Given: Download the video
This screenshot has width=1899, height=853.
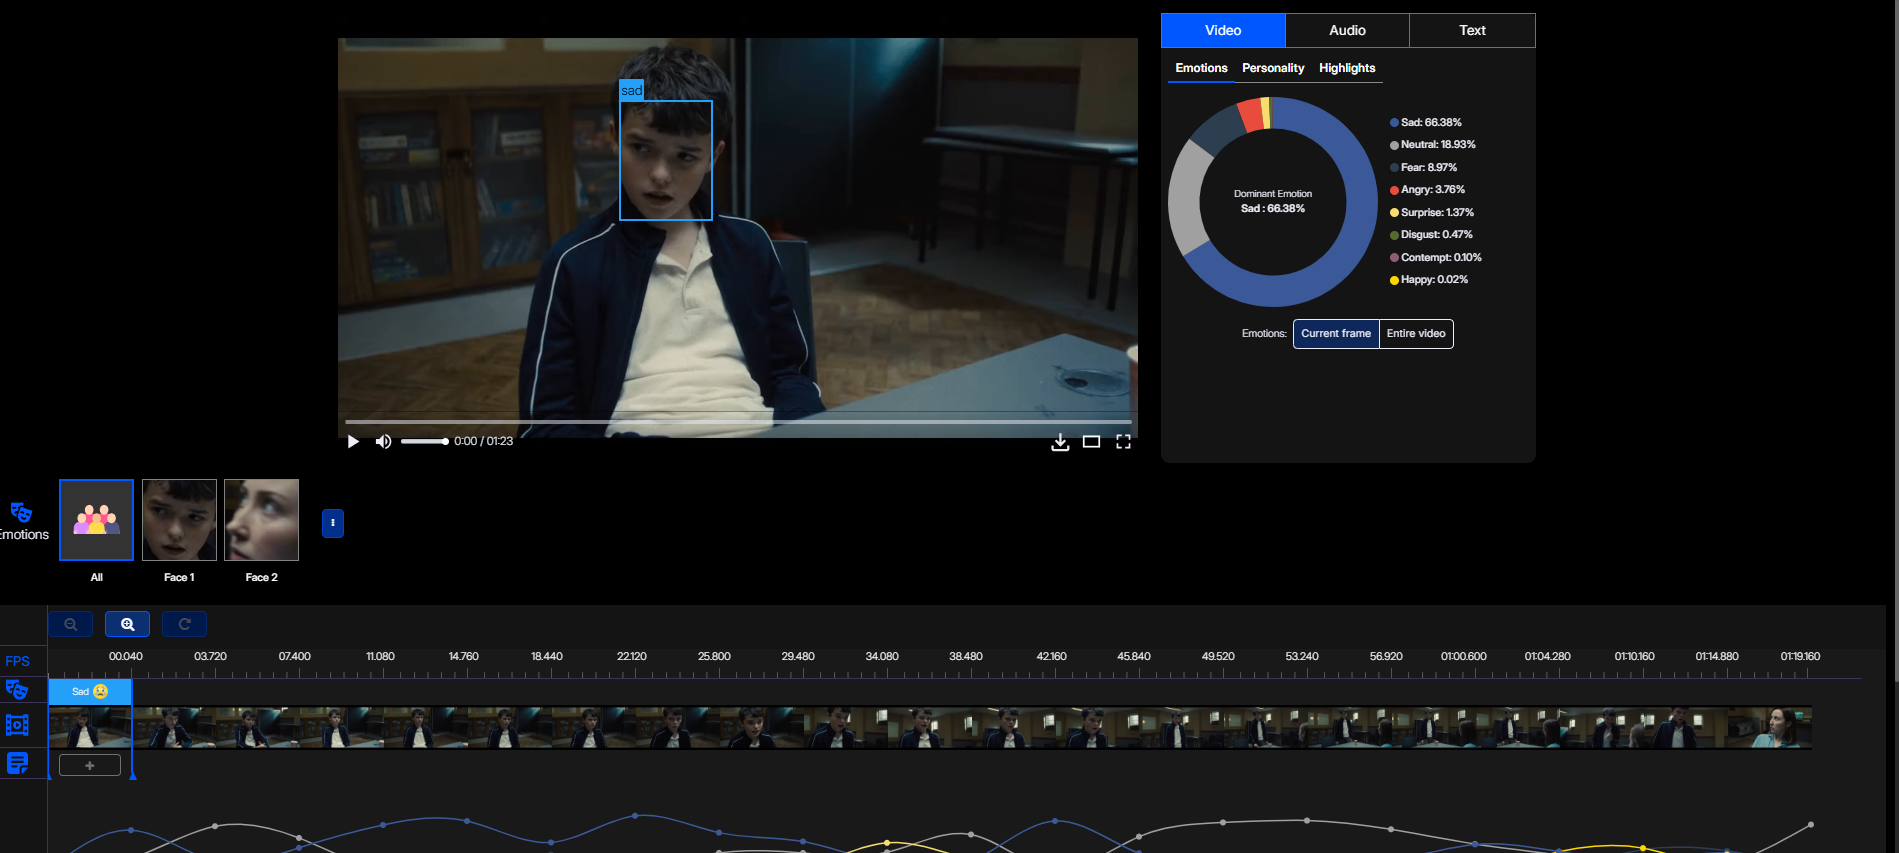Looking at the screenshot, I should 1060,442.
